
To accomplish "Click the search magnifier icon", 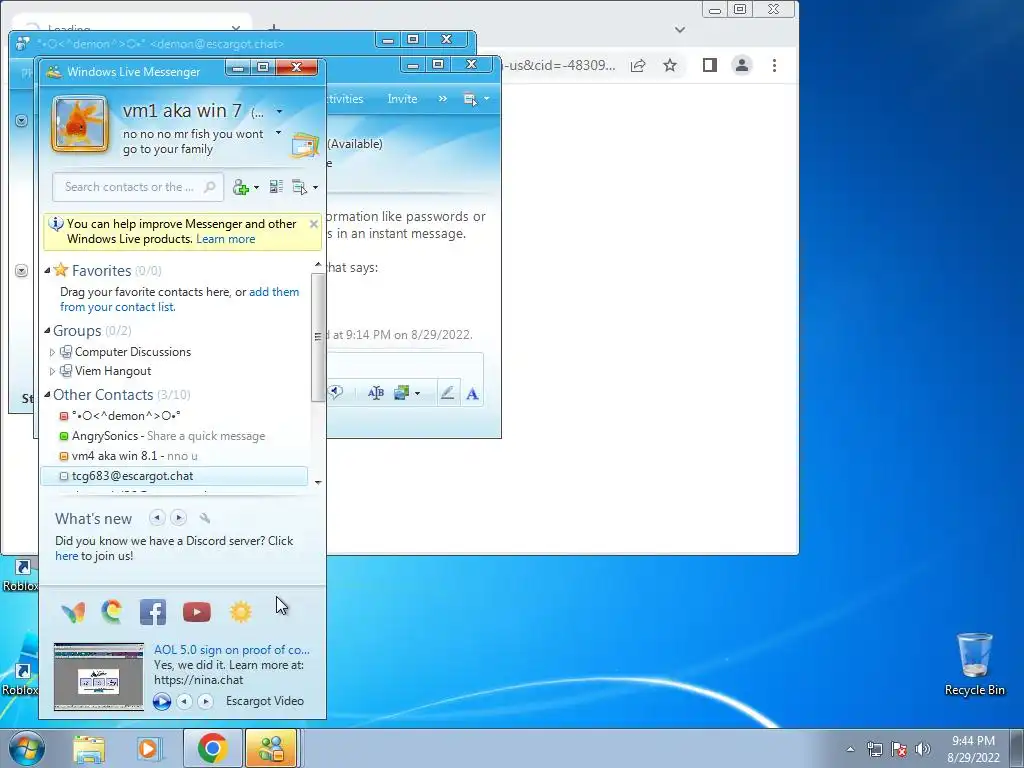I will [210, 187].
